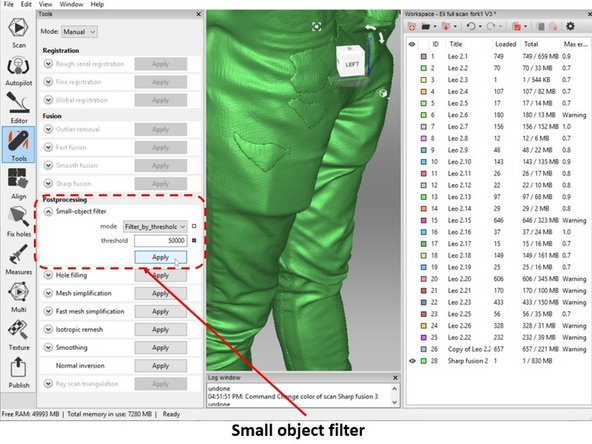Open the File menu
The image size is (592, 444).
pos(8,5)
